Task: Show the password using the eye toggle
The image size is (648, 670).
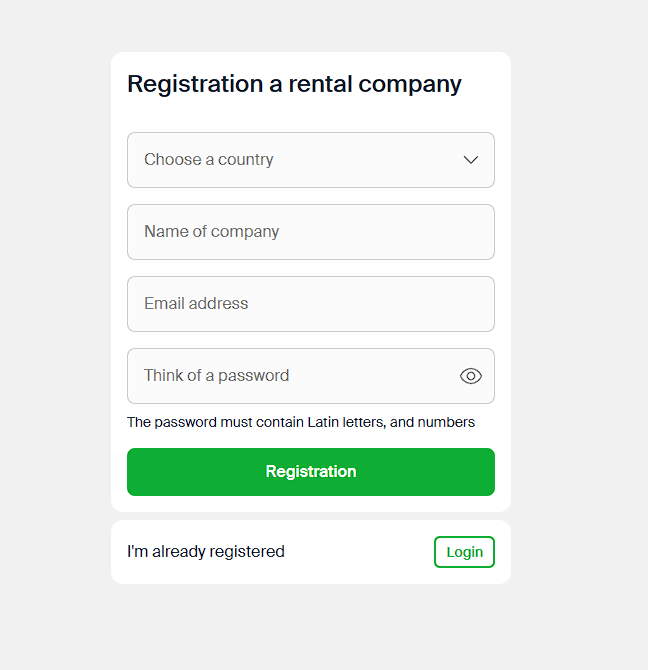Action: 471,376
